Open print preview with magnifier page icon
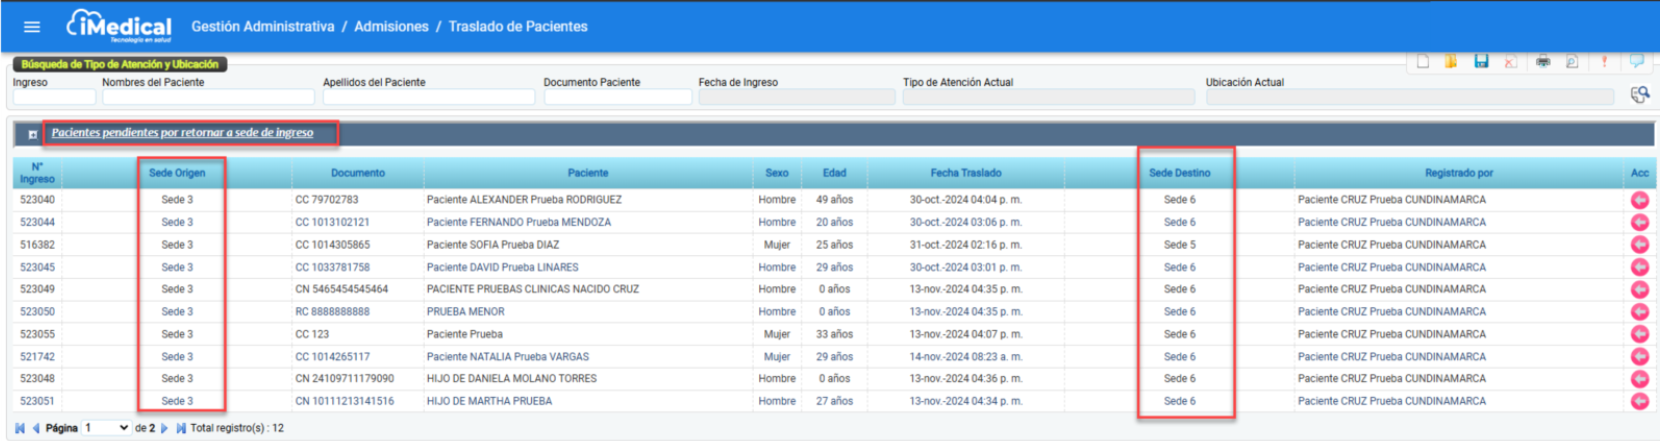The width and height of the screenshot is (1660, 441). click(1572, 62)
